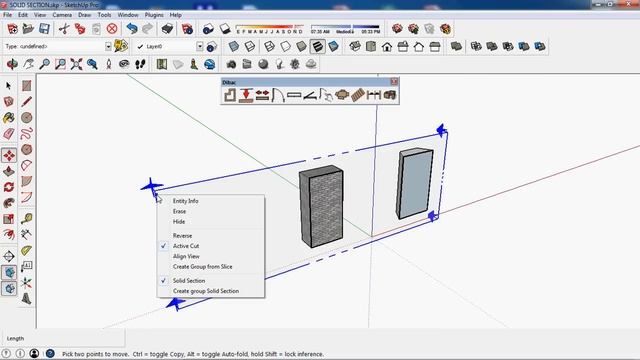Choose the Eraser tool
The image size is (640, 360).
coord(9,133)
